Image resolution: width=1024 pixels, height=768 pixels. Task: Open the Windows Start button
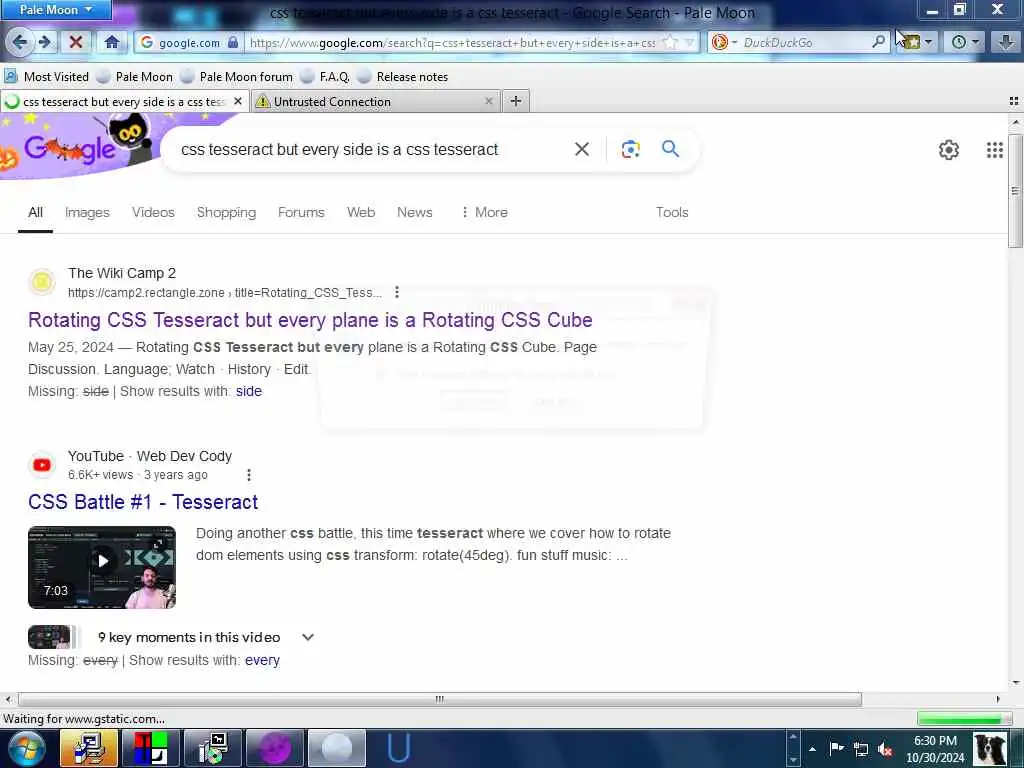pyautogui.click(x=26, y=748)
